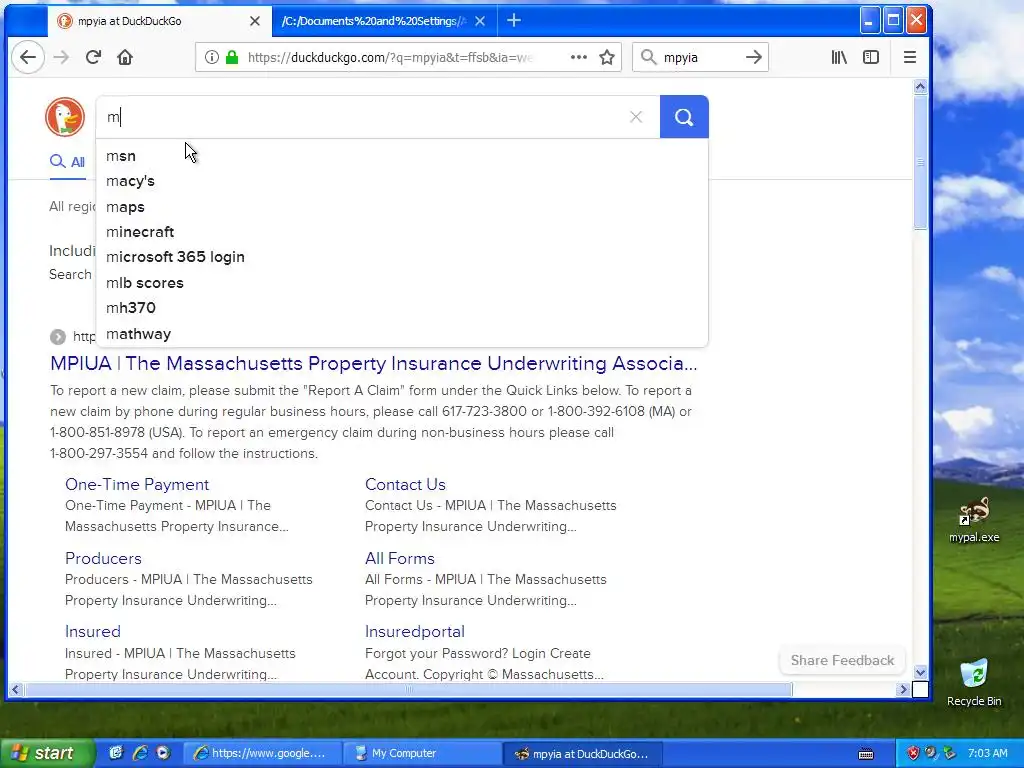Viewport: 1024px width, 768px height.
Task: Toggle the sidebar view icon
Action: pyautogui.click(x=871, y=57)
